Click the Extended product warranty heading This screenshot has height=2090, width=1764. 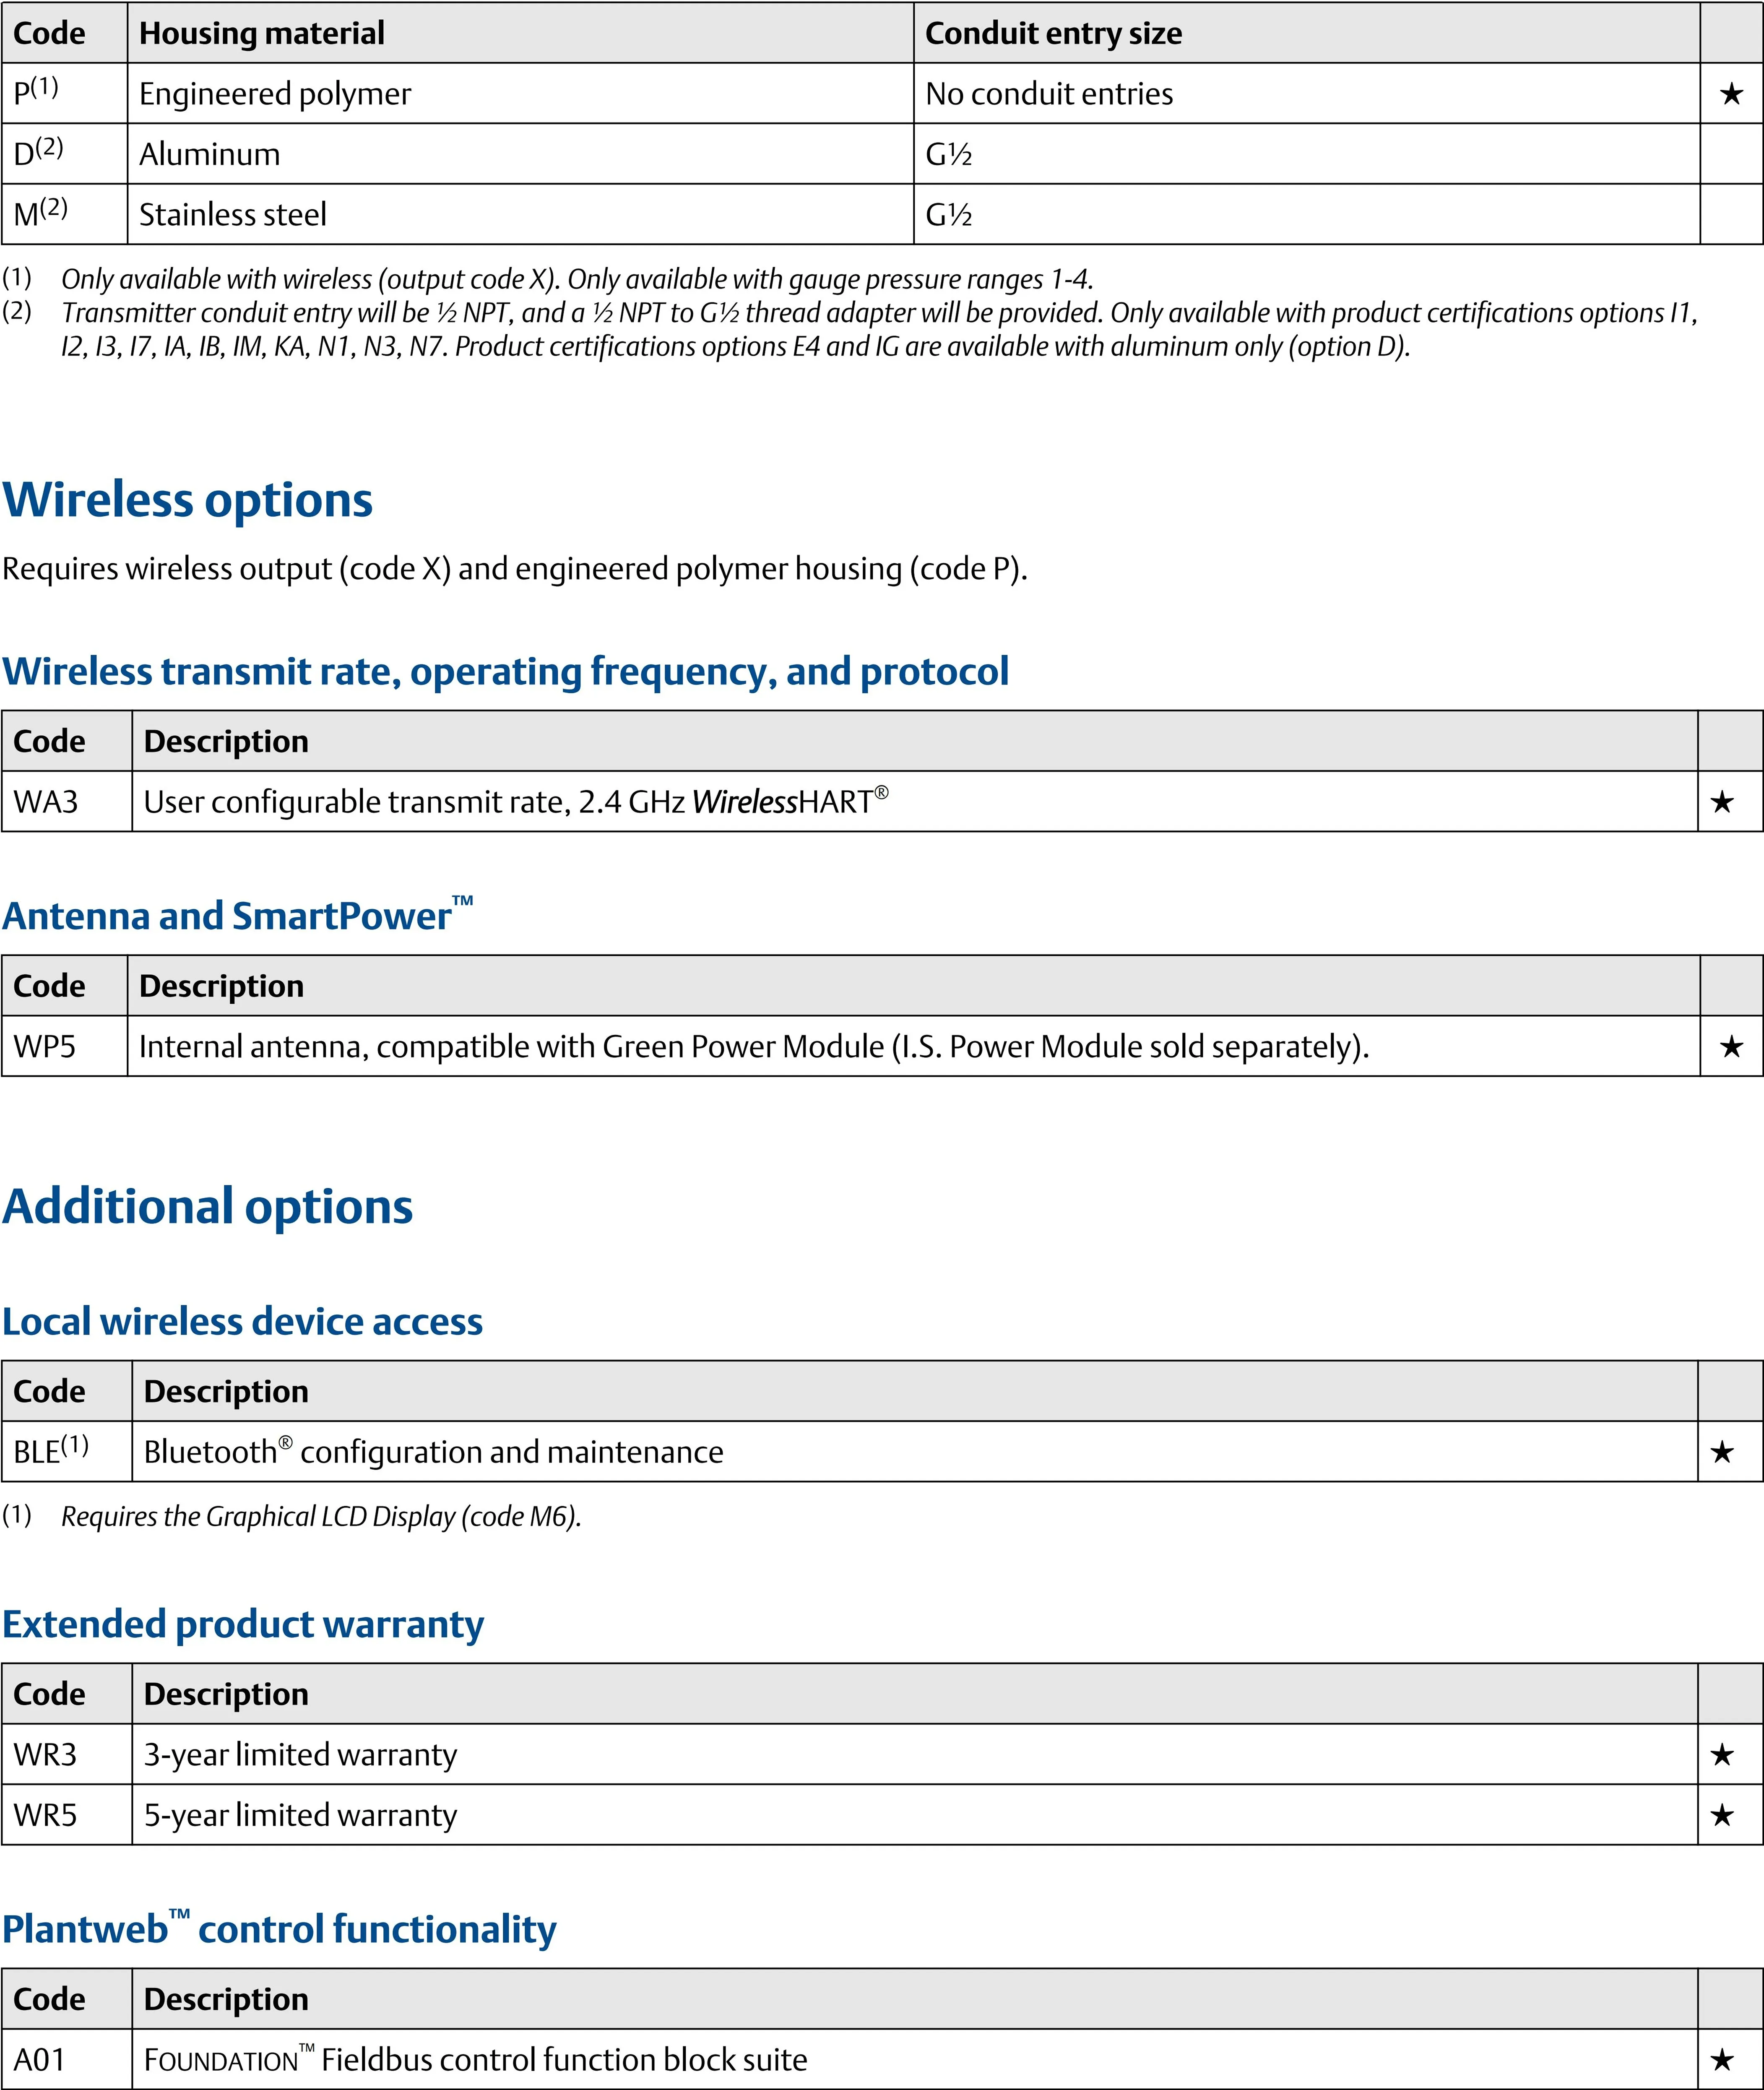tap(243, 1625)
